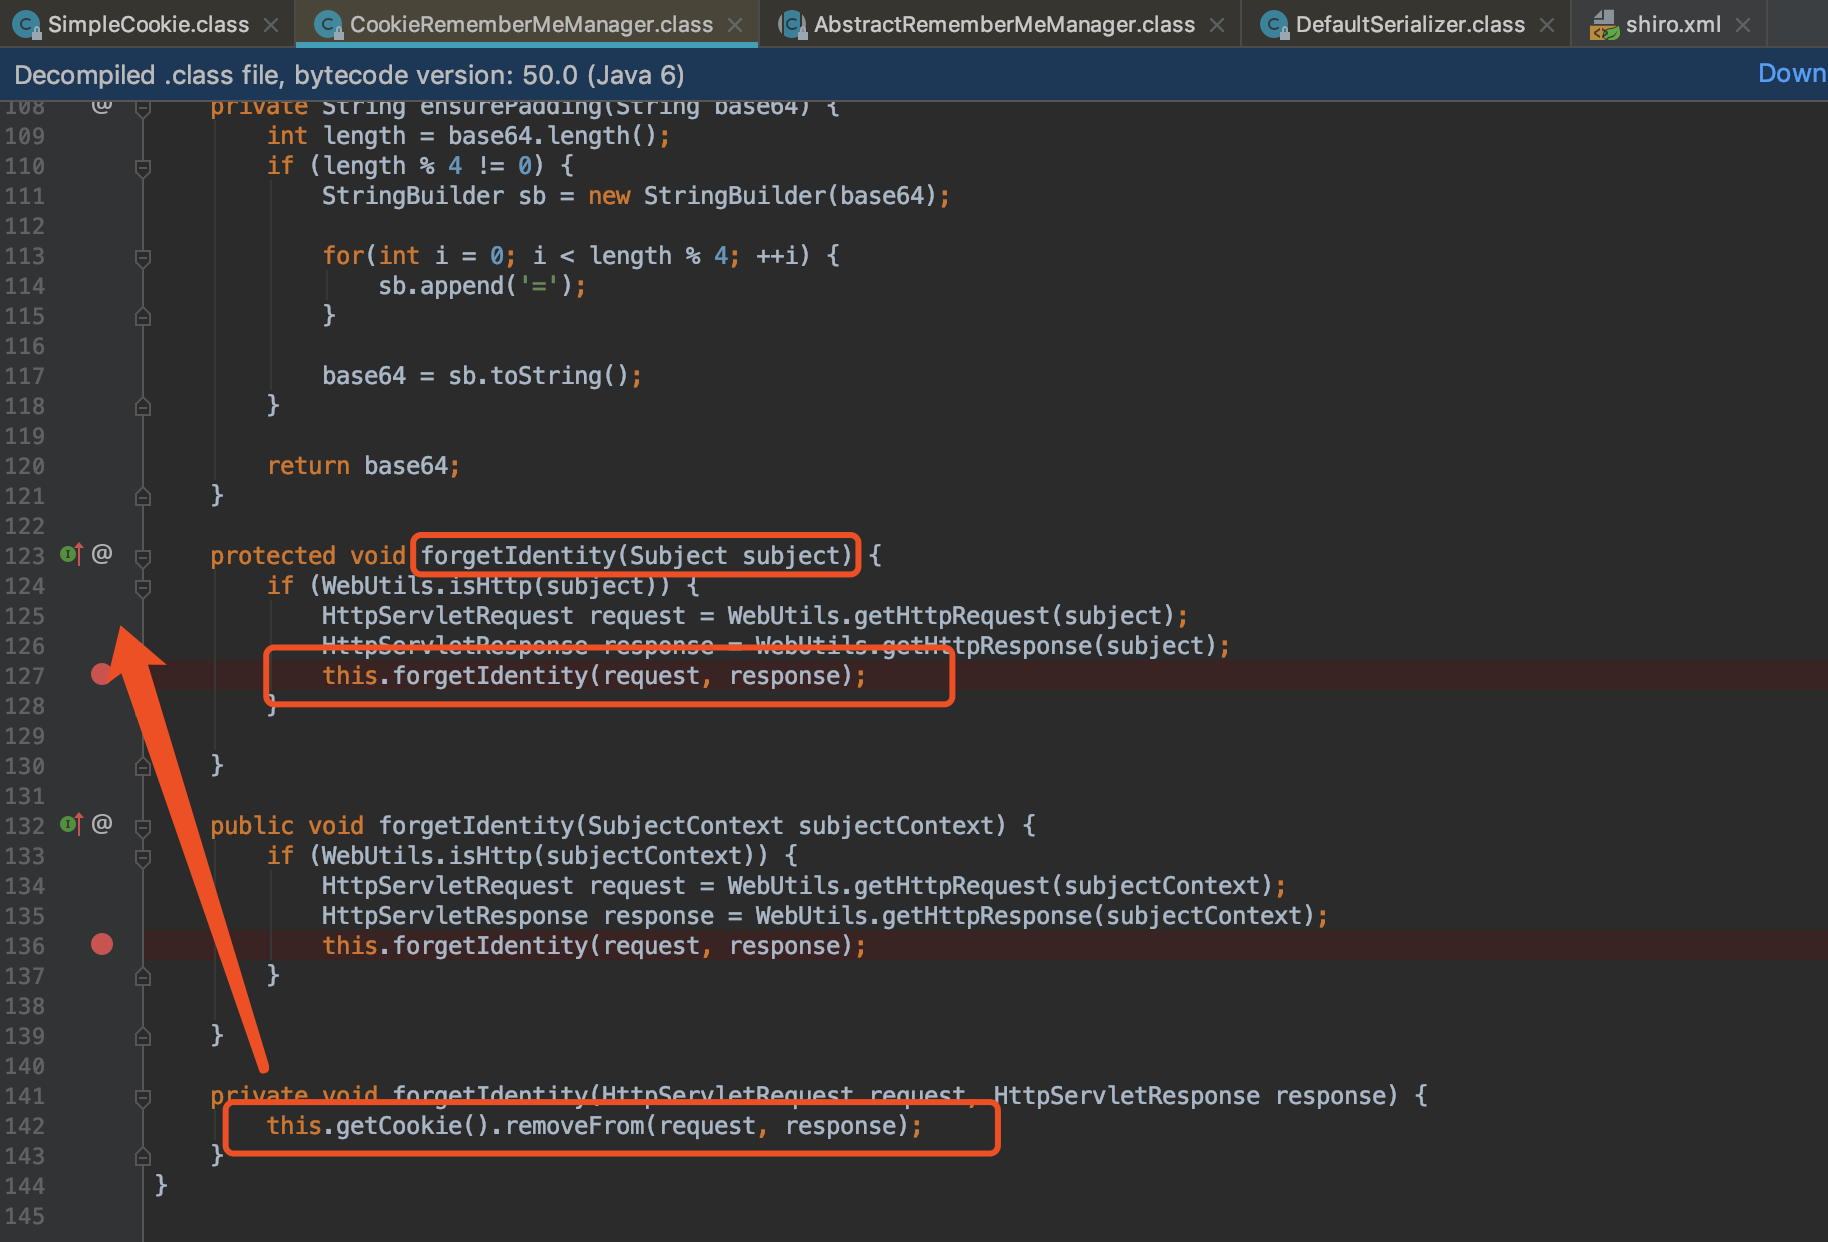Viewport: 1828px width, 1242px height.
Task: Close the AbstractRememberMeManager.class tab
Action: pos(1217,25)
